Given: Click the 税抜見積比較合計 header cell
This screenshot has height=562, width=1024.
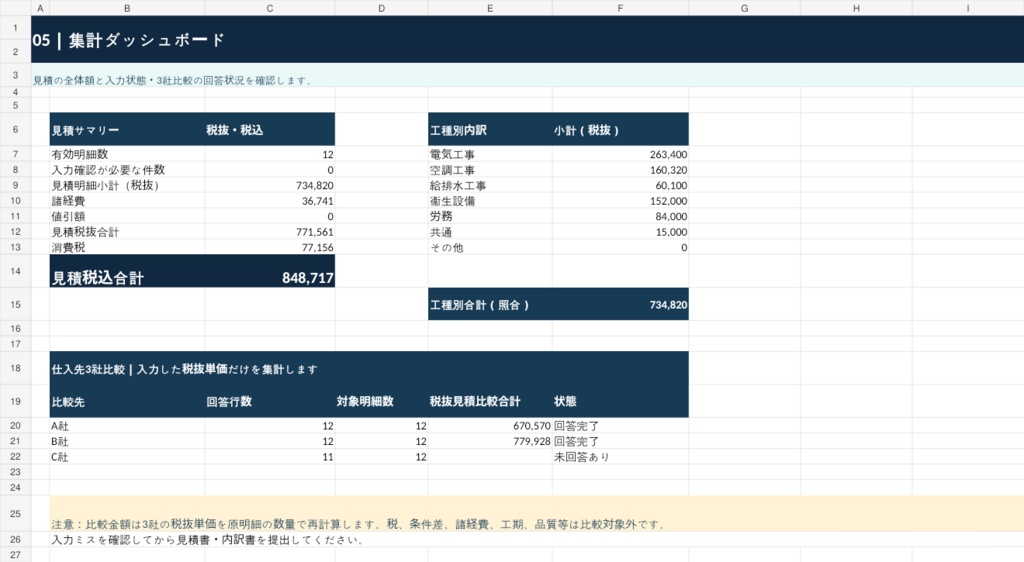Looking at the screenshot, I should [490, 401].
